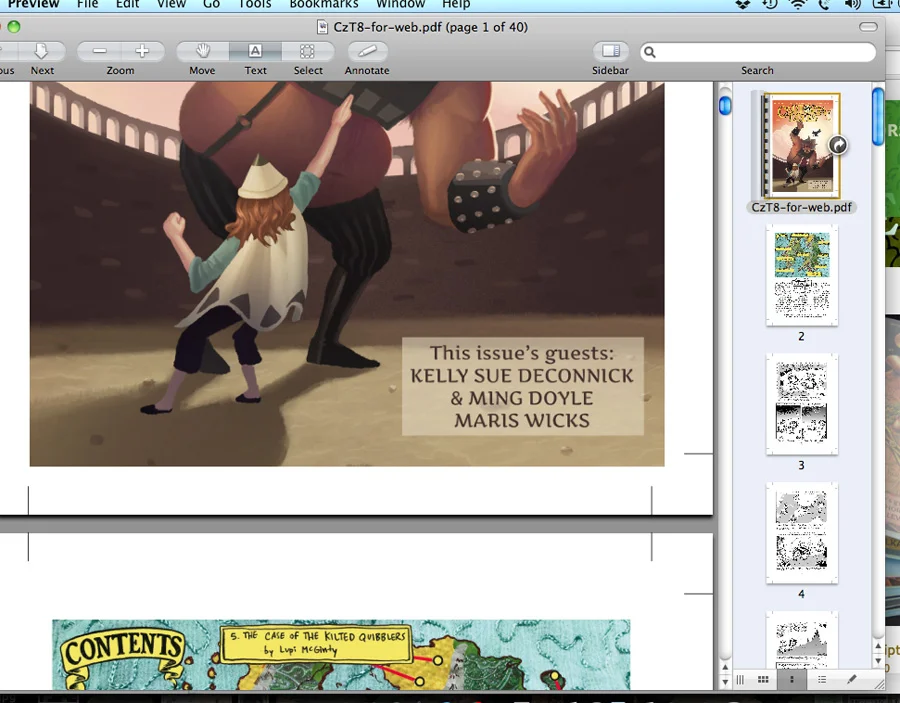The height and width of the screenshot is (703, 900).
Task: Click the Annotate pencil tool
Action: pos(367,51)
